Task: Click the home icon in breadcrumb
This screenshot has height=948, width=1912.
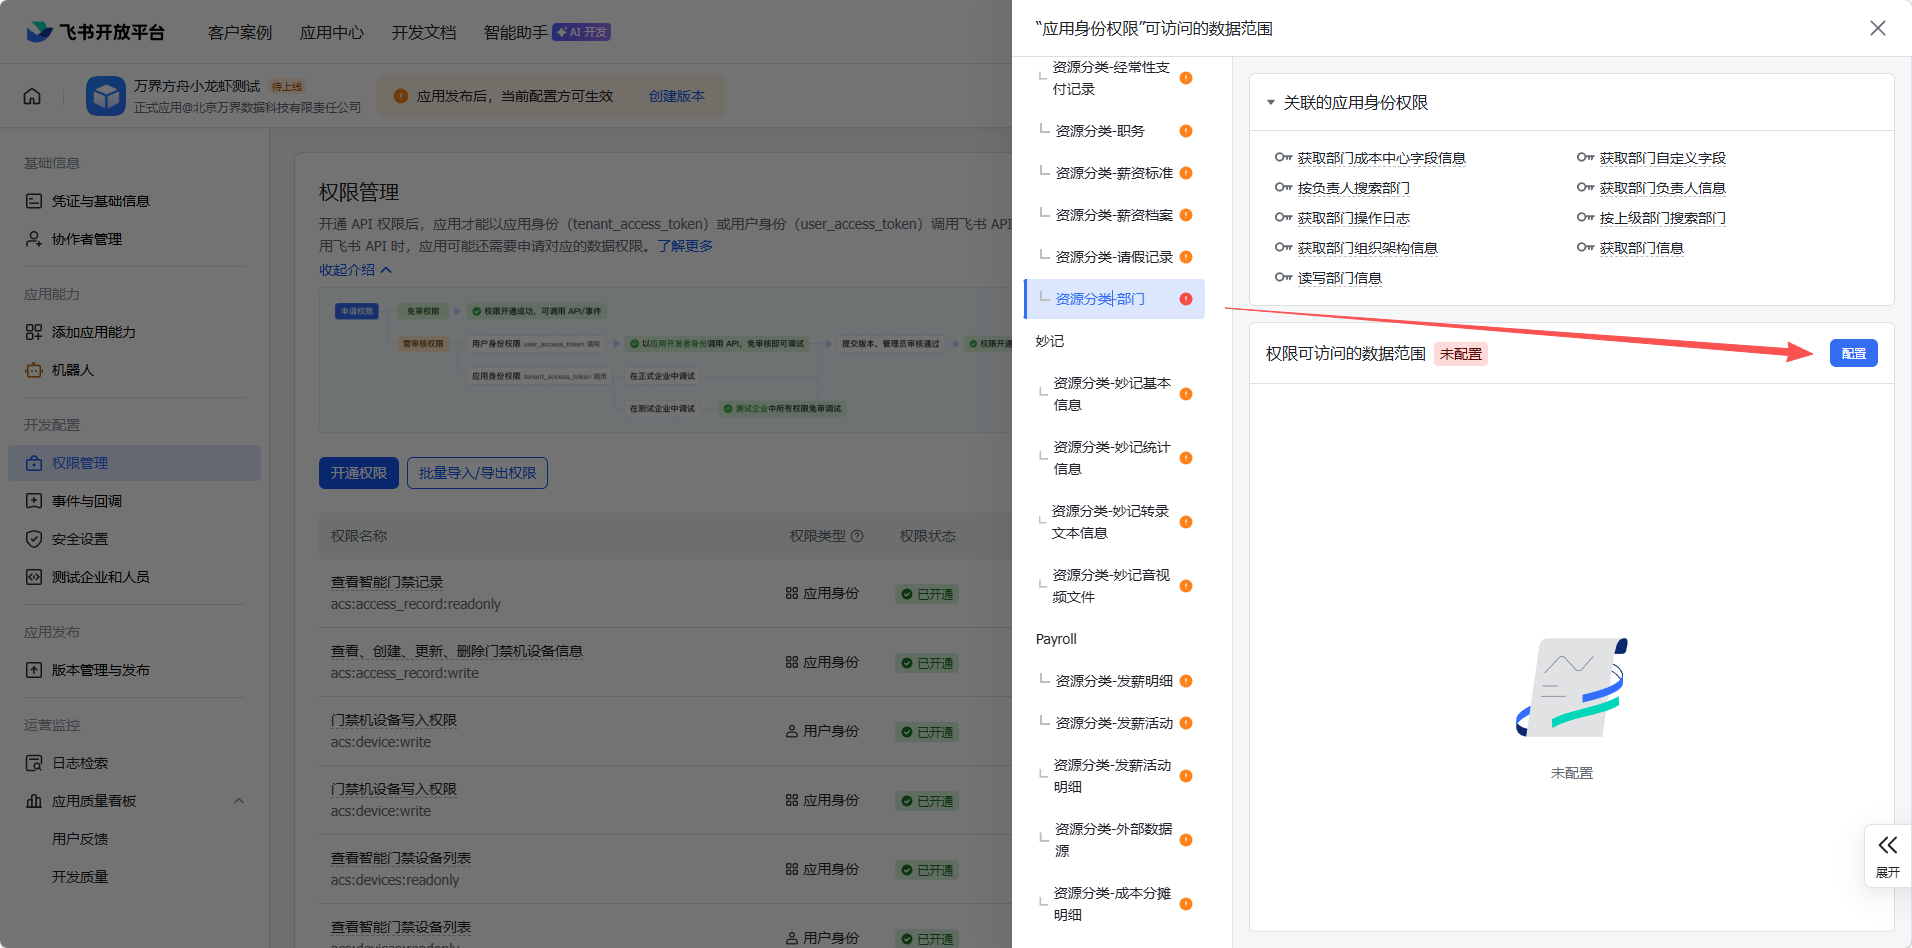Action: 32,96
